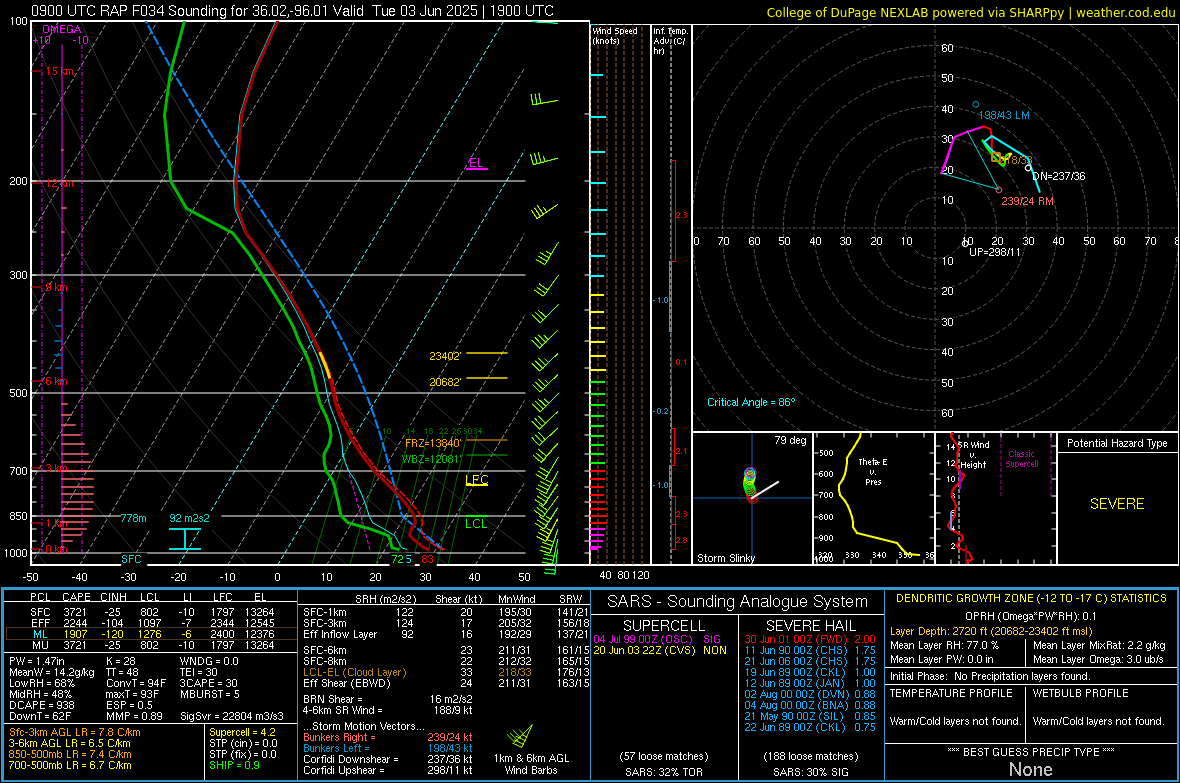Click the "FRZ=13840'" freezing level label

coord(433,443)
